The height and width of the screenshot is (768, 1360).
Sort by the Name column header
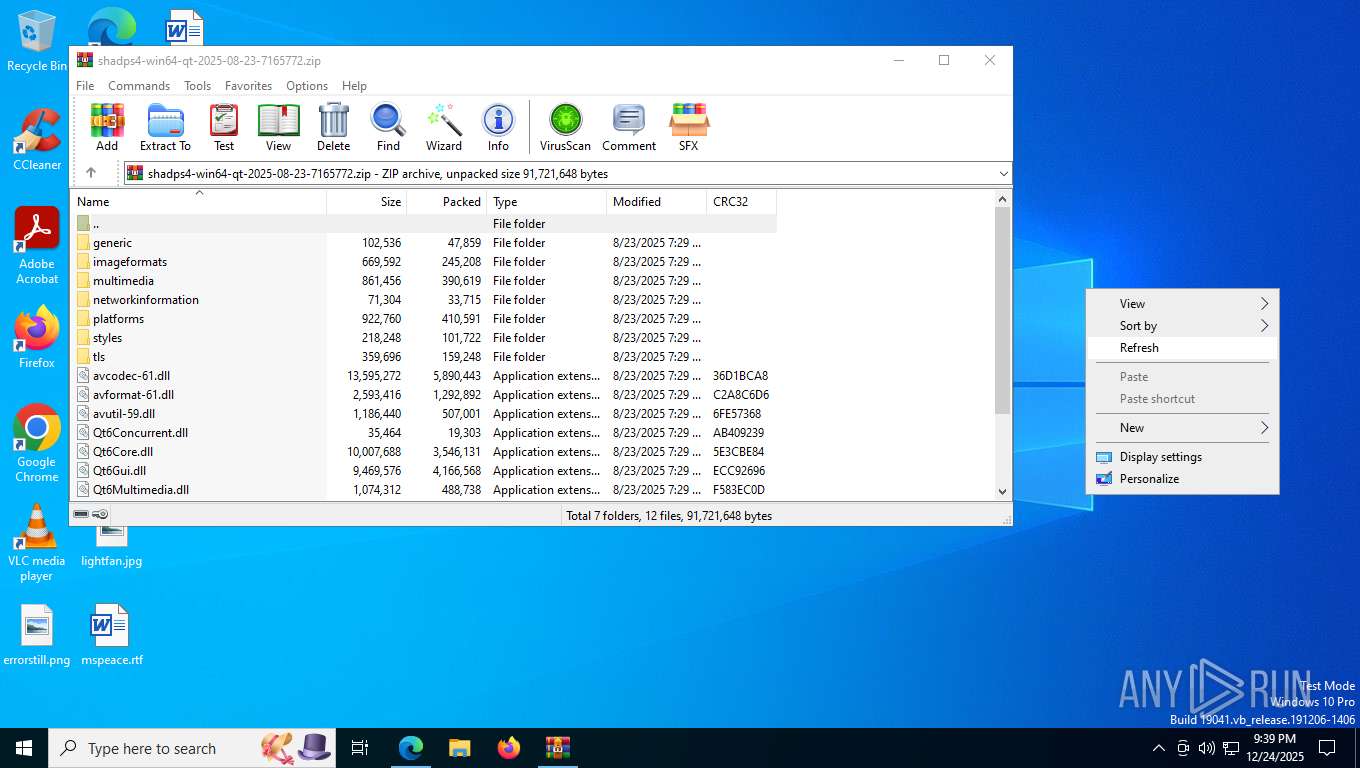pyautogui.click(x=198, y=202)
